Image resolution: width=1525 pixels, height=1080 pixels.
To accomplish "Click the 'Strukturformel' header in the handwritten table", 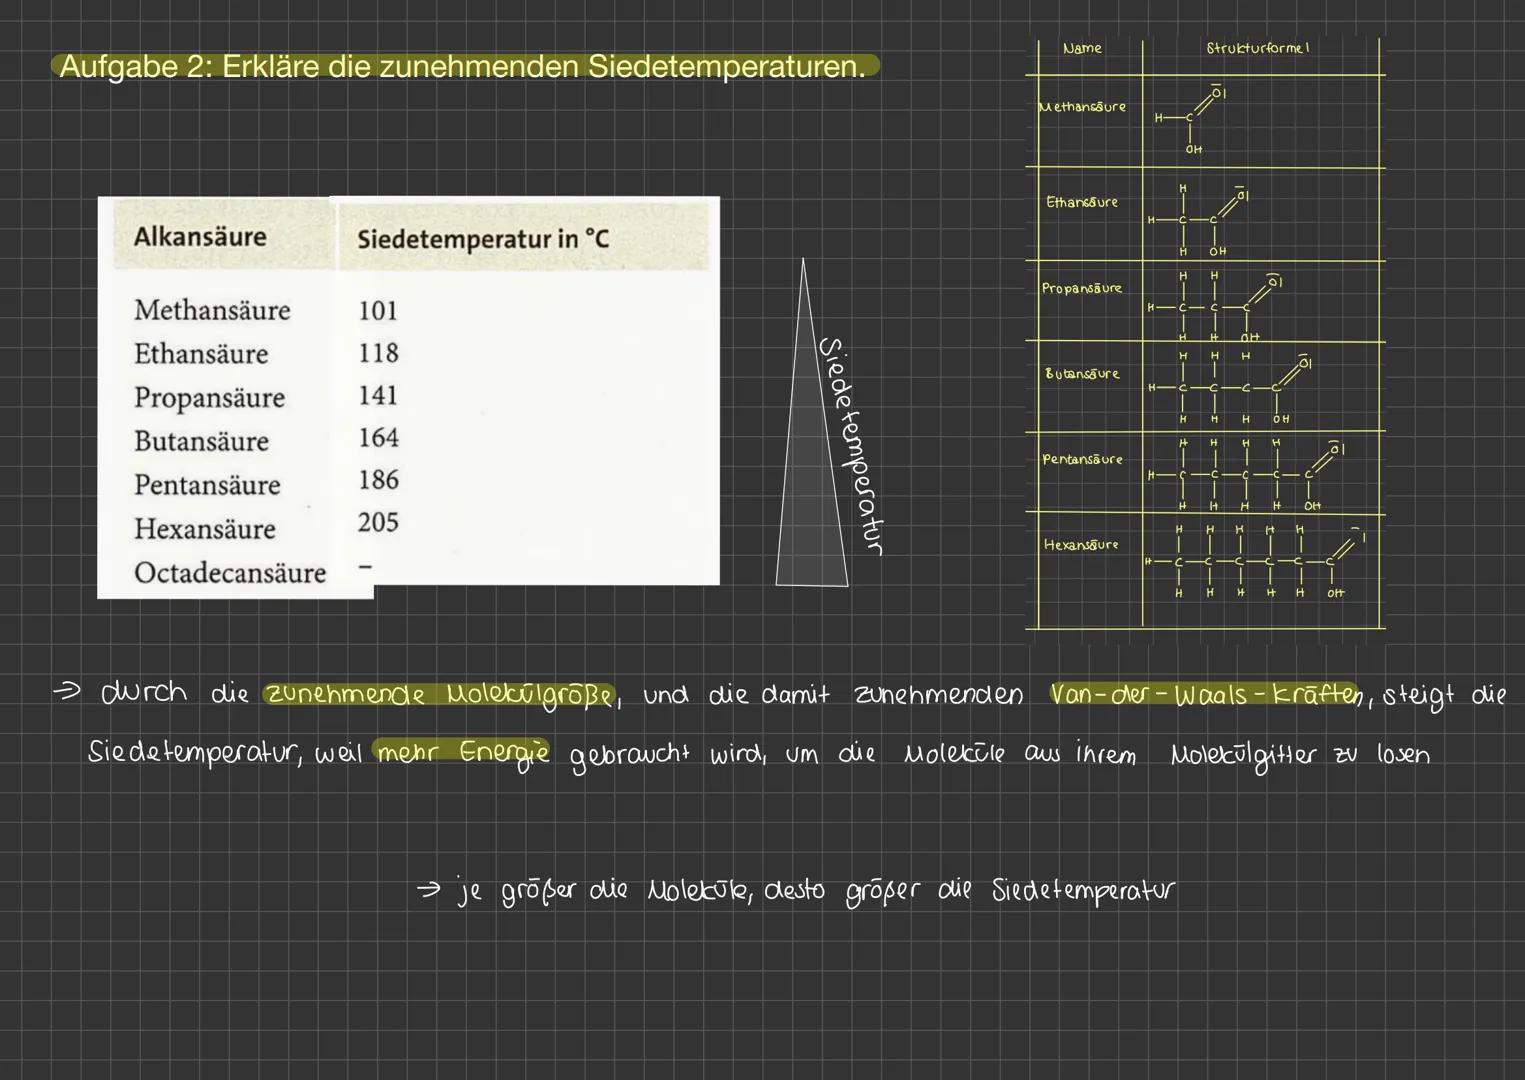I will point(1257,48).
